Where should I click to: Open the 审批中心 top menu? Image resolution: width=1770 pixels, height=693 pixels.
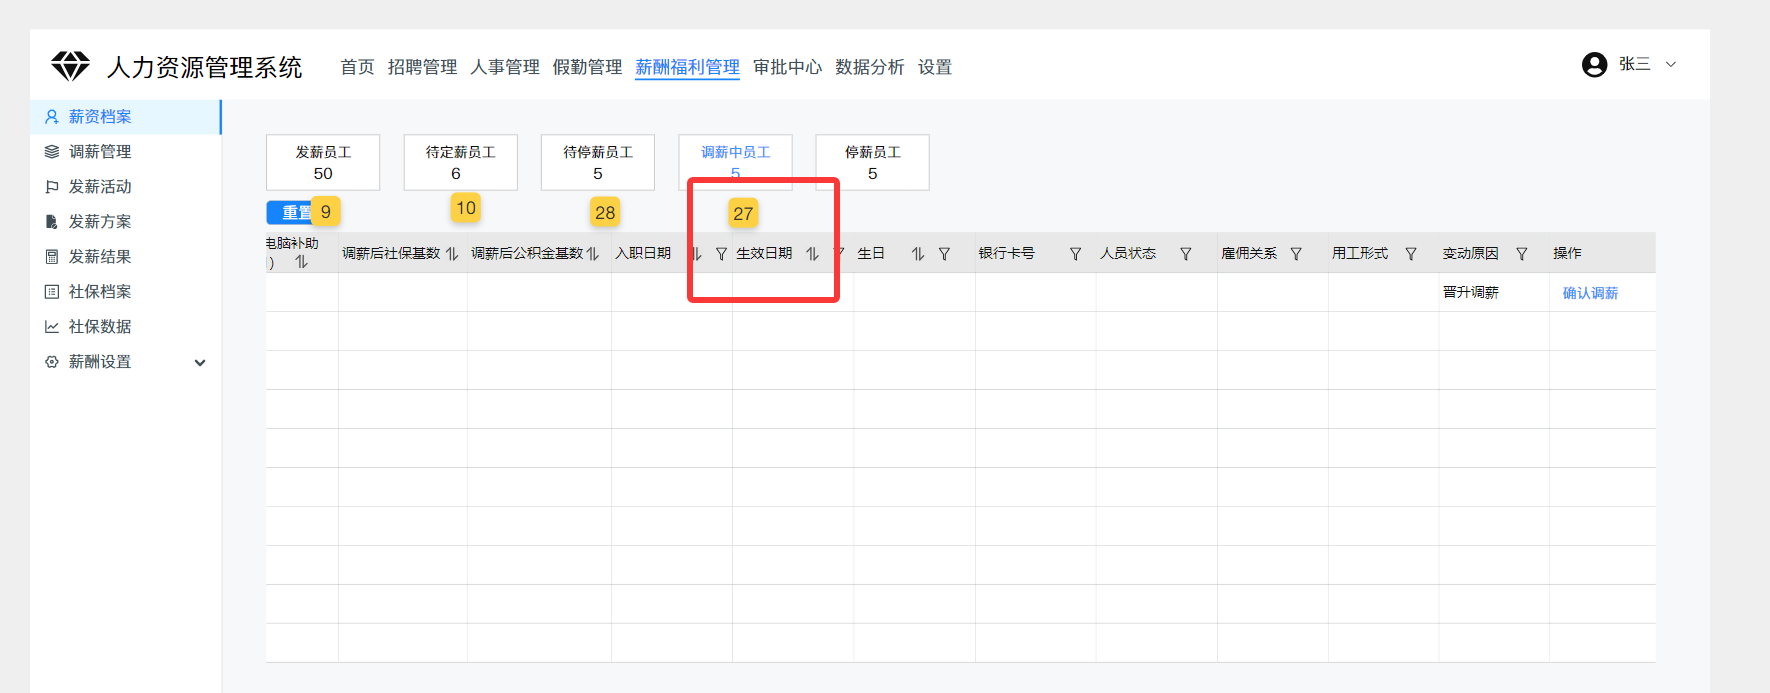click(787, 67)
